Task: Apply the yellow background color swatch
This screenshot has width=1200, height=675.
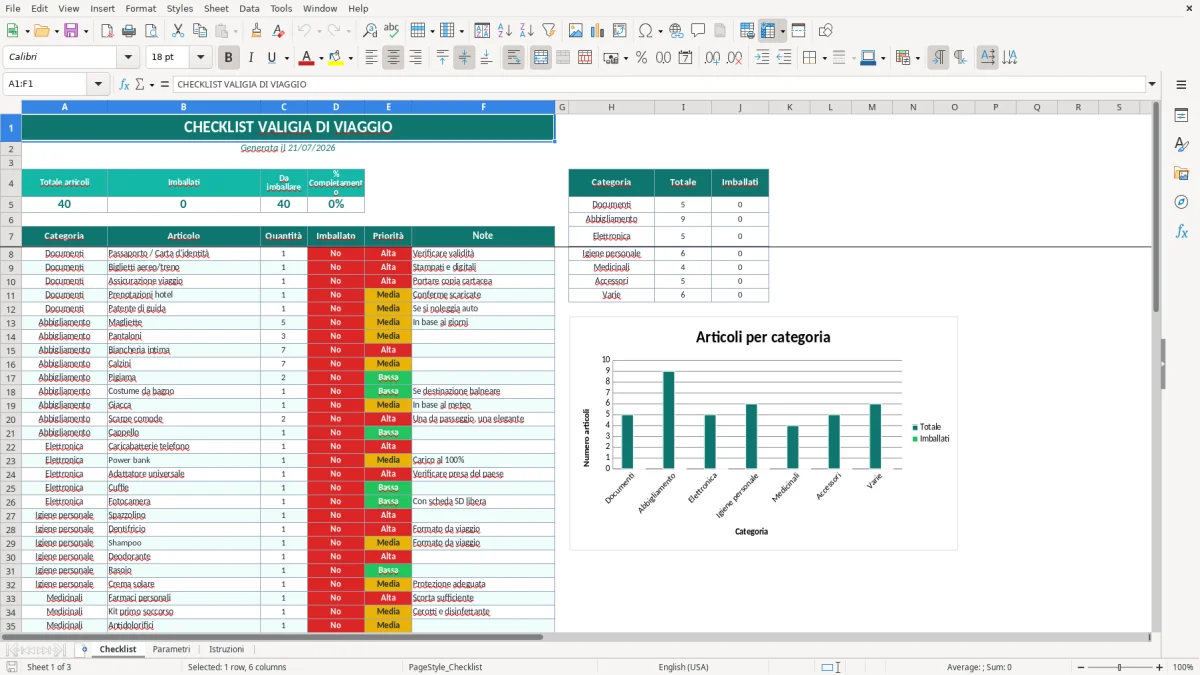Action: (x=336, y=58)
